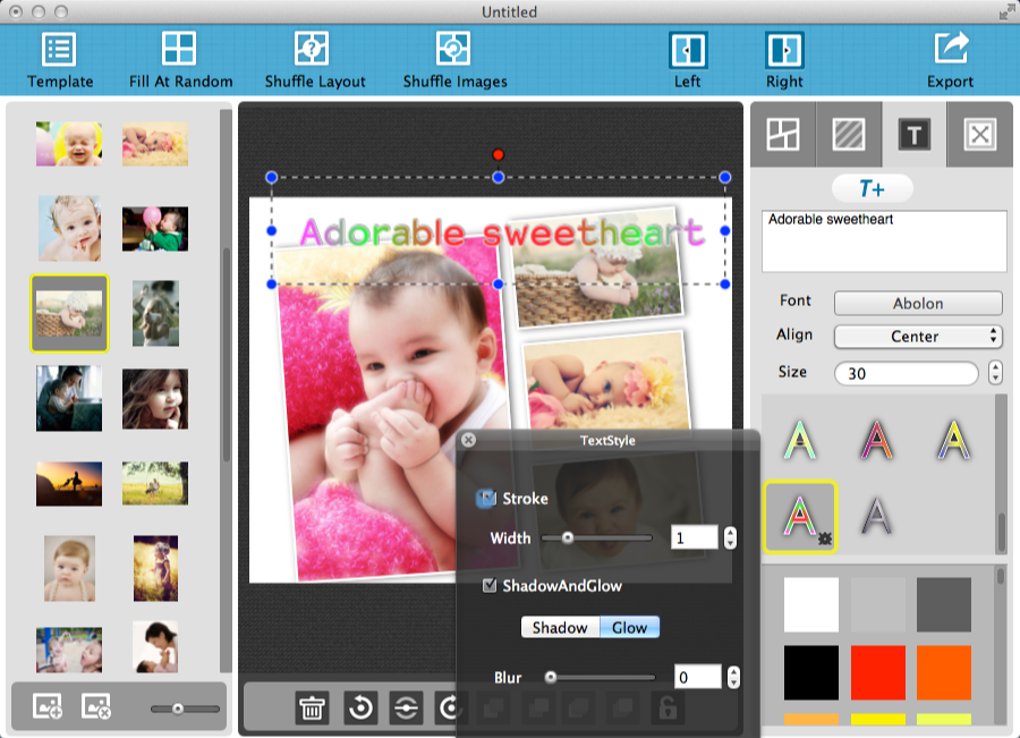Close the TextStyle panel

[x=468, y=440]
